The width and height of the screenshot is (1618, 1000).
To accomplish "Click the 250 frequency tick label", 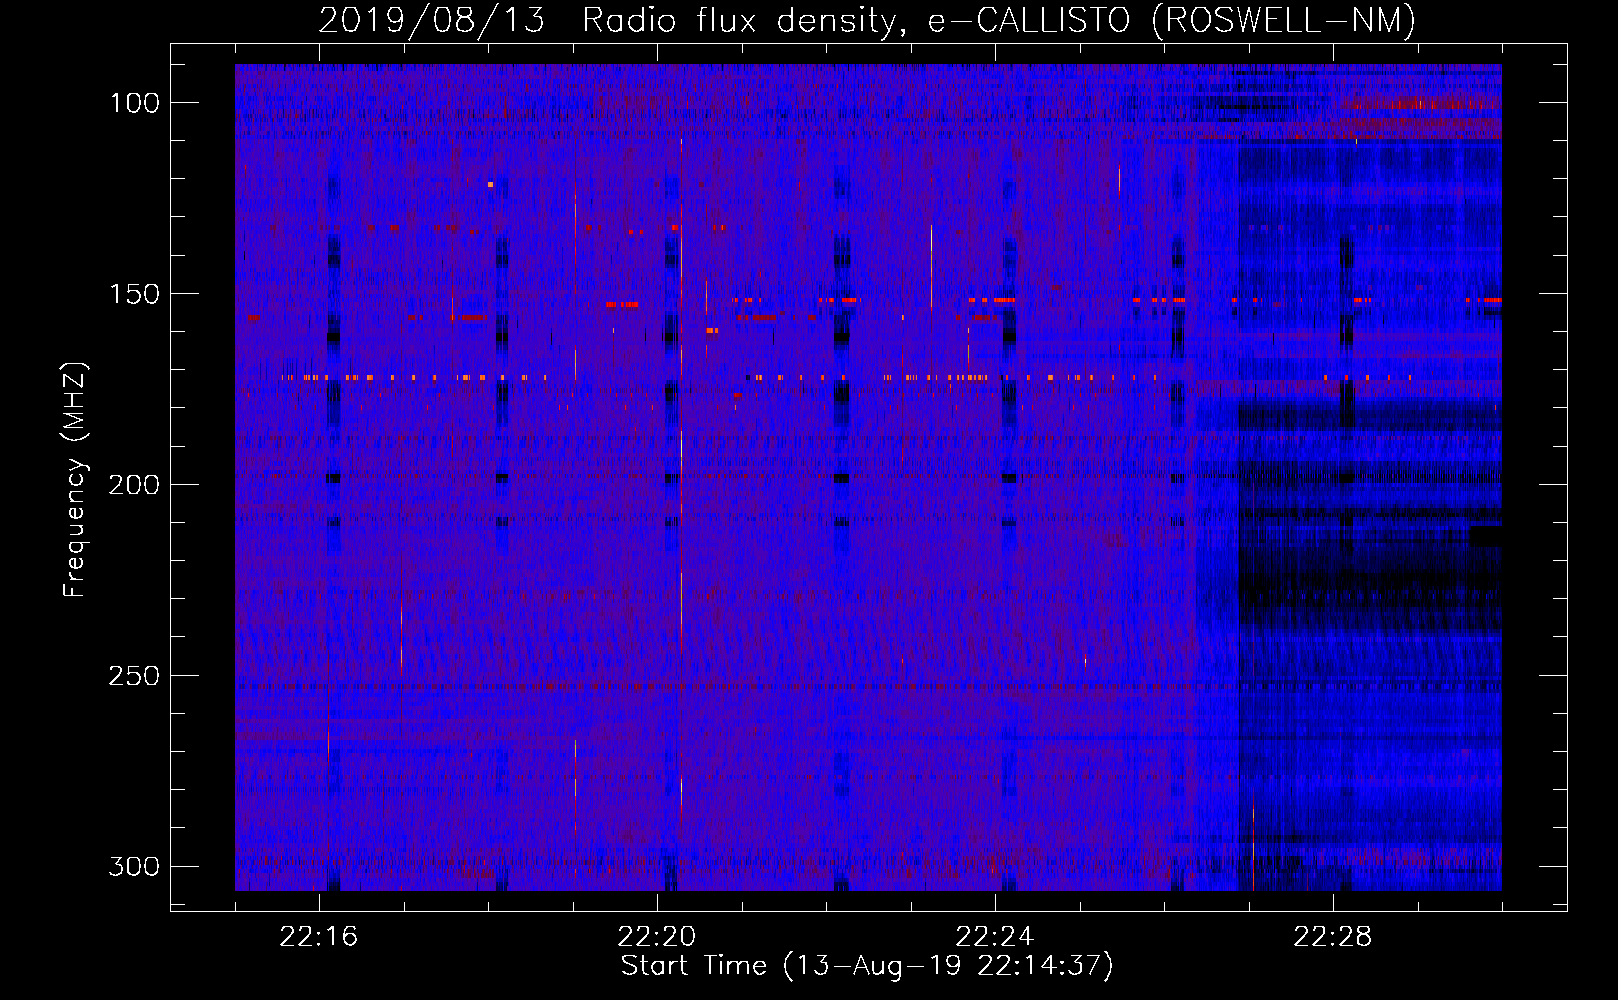I will (134, 676).
